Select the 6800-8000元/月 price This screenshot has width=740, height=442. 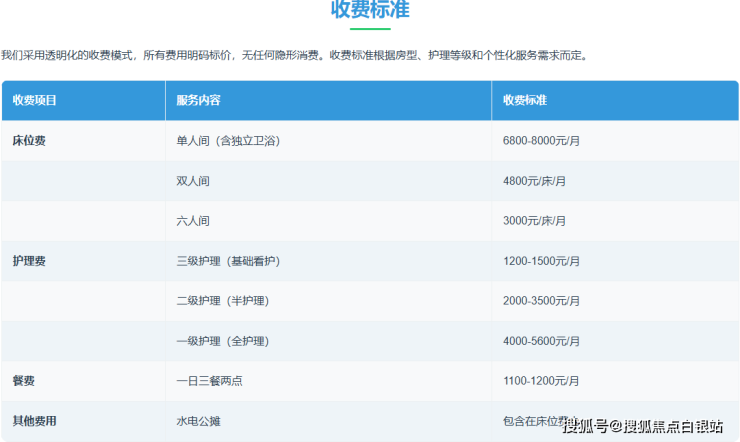541,141
